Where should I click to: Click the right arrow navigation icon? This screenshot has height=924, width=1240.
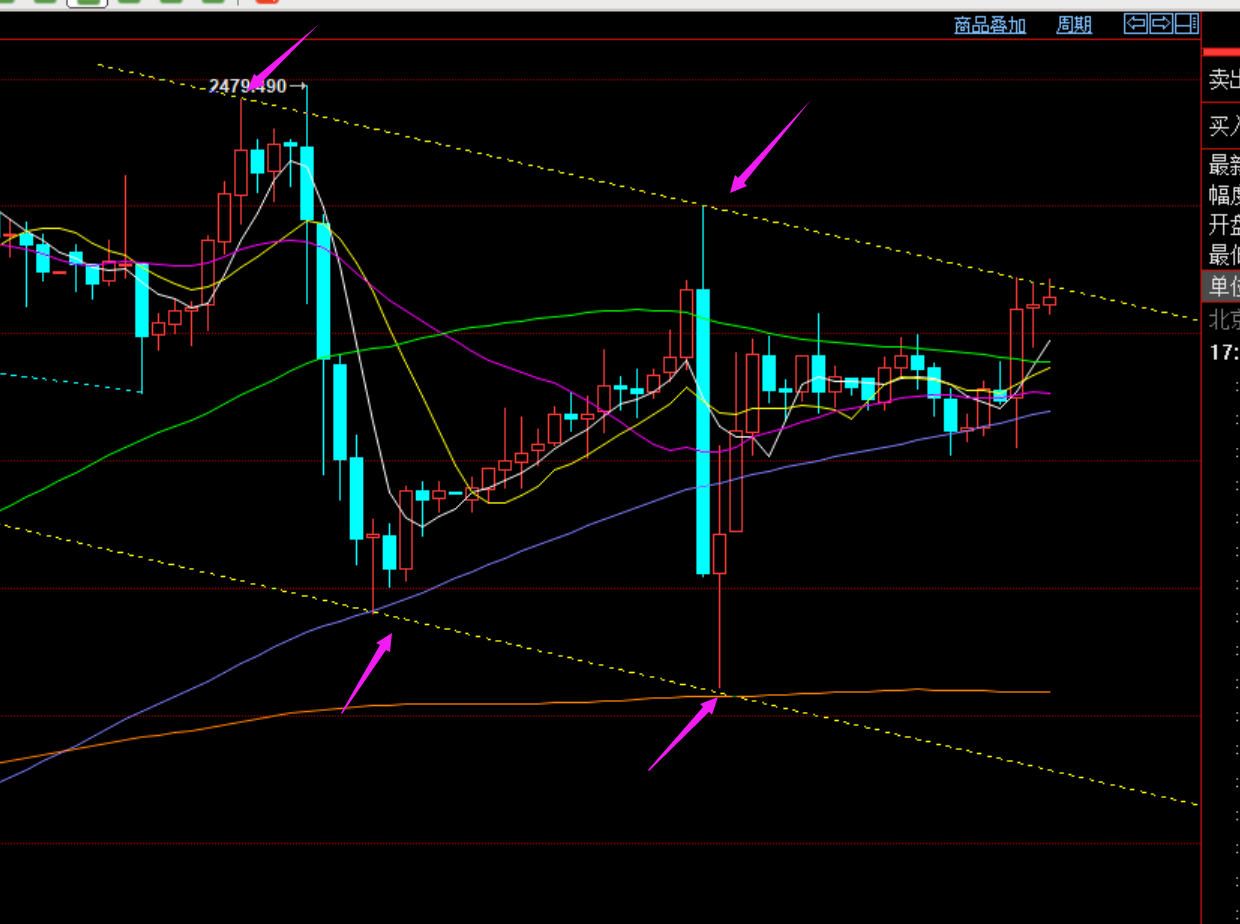click(x=1161, y=23)
